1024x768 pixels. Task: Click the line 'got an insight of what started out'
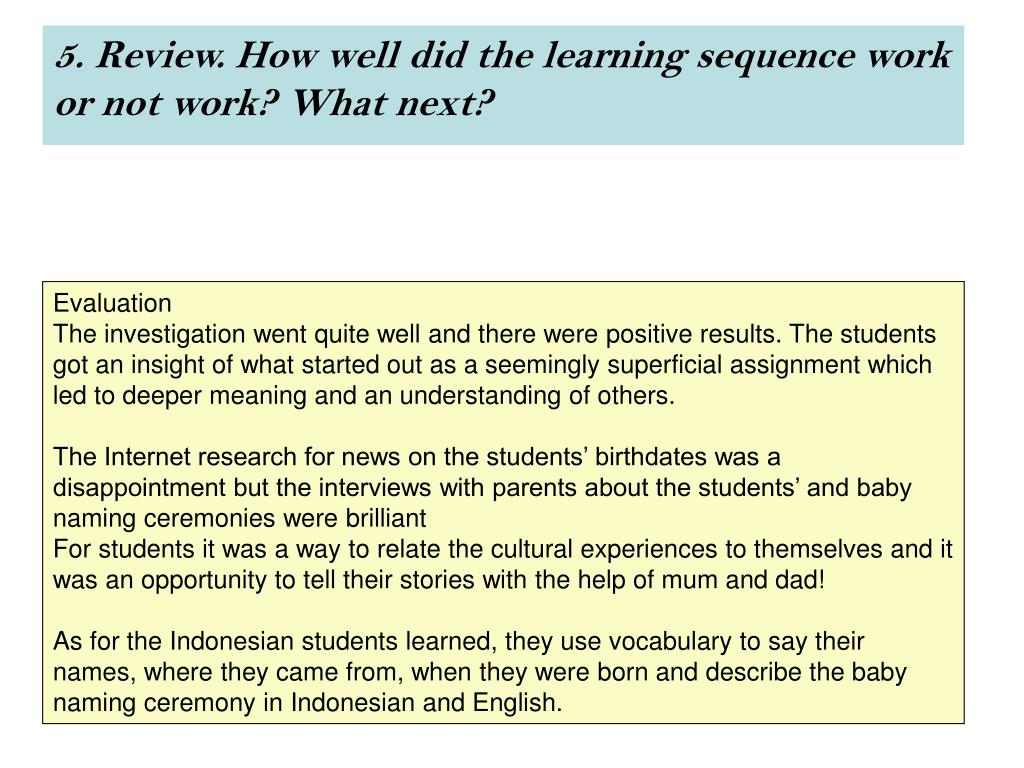492,365
